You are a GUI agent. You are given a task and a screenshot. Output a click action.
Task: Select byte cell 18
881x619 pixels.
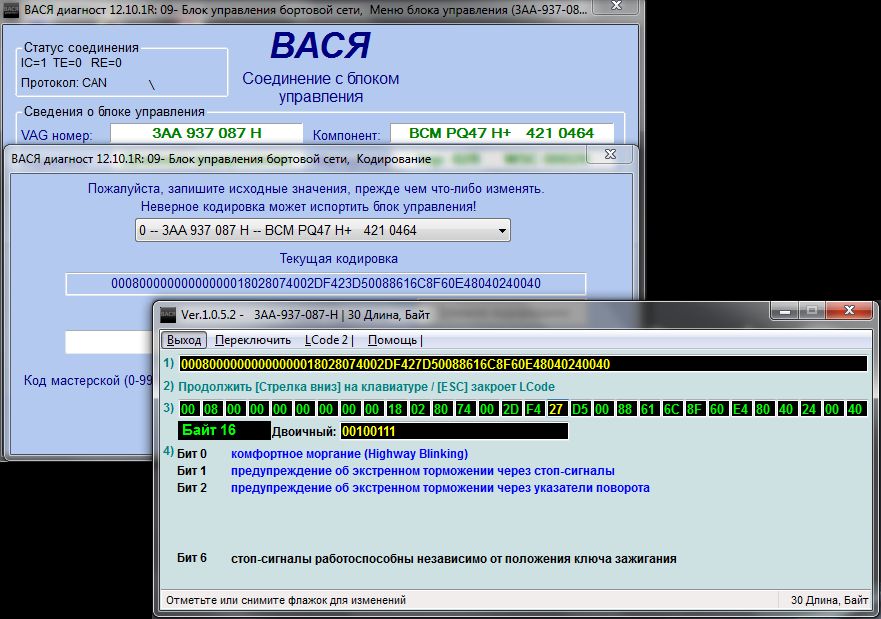pyautogui.click(x=395, y=409)
